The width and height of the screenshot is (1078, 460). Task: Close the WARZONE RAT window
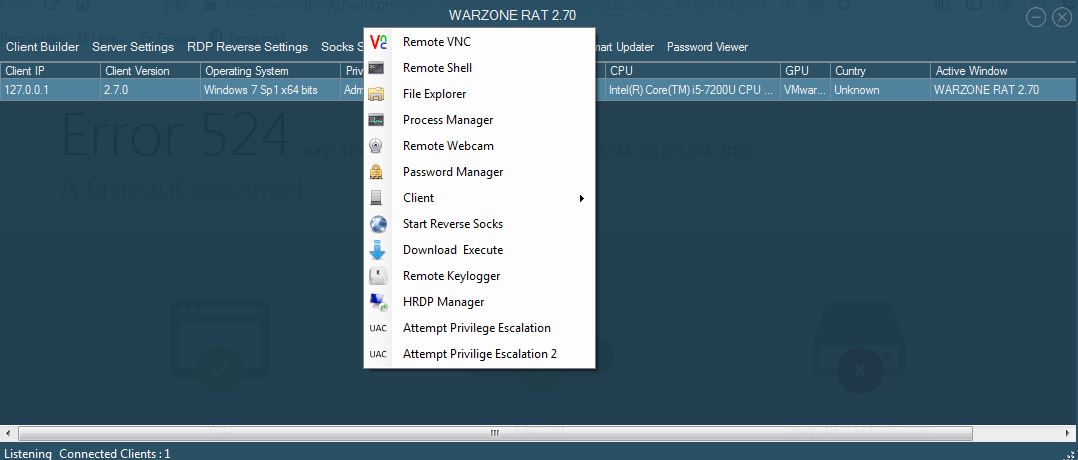point(1062,17)
